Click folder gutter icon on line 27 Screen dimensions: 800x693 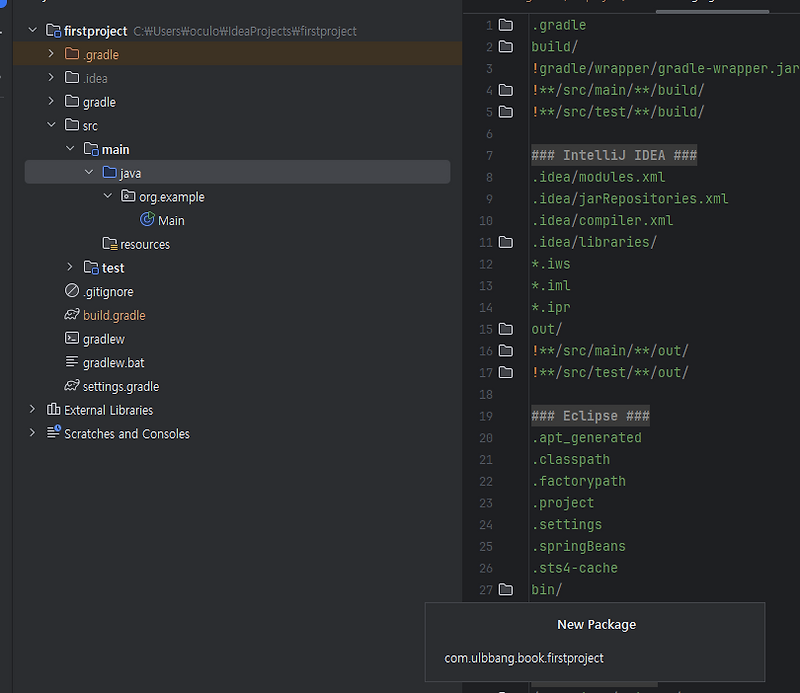point(506,590)
